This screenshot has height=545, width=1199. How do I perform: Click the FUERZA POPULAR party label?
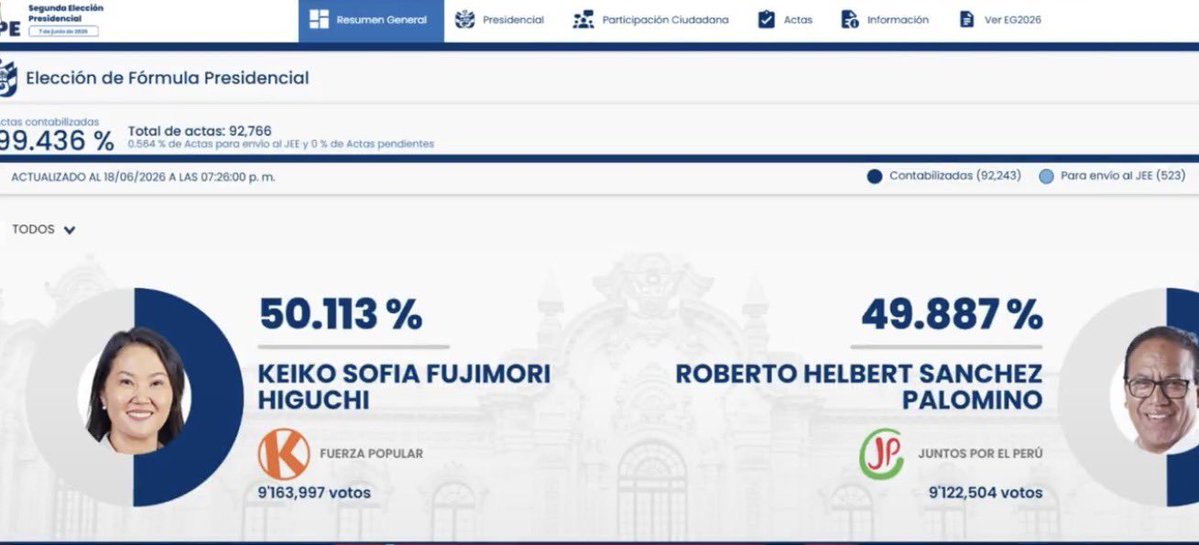coord(371,453)
